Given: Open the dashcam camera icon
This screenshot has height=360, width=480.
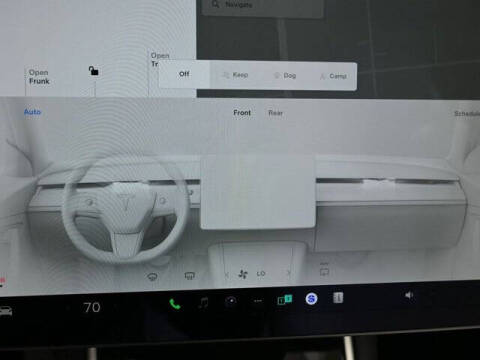Looking at the screenshot, I should point(231,301).
